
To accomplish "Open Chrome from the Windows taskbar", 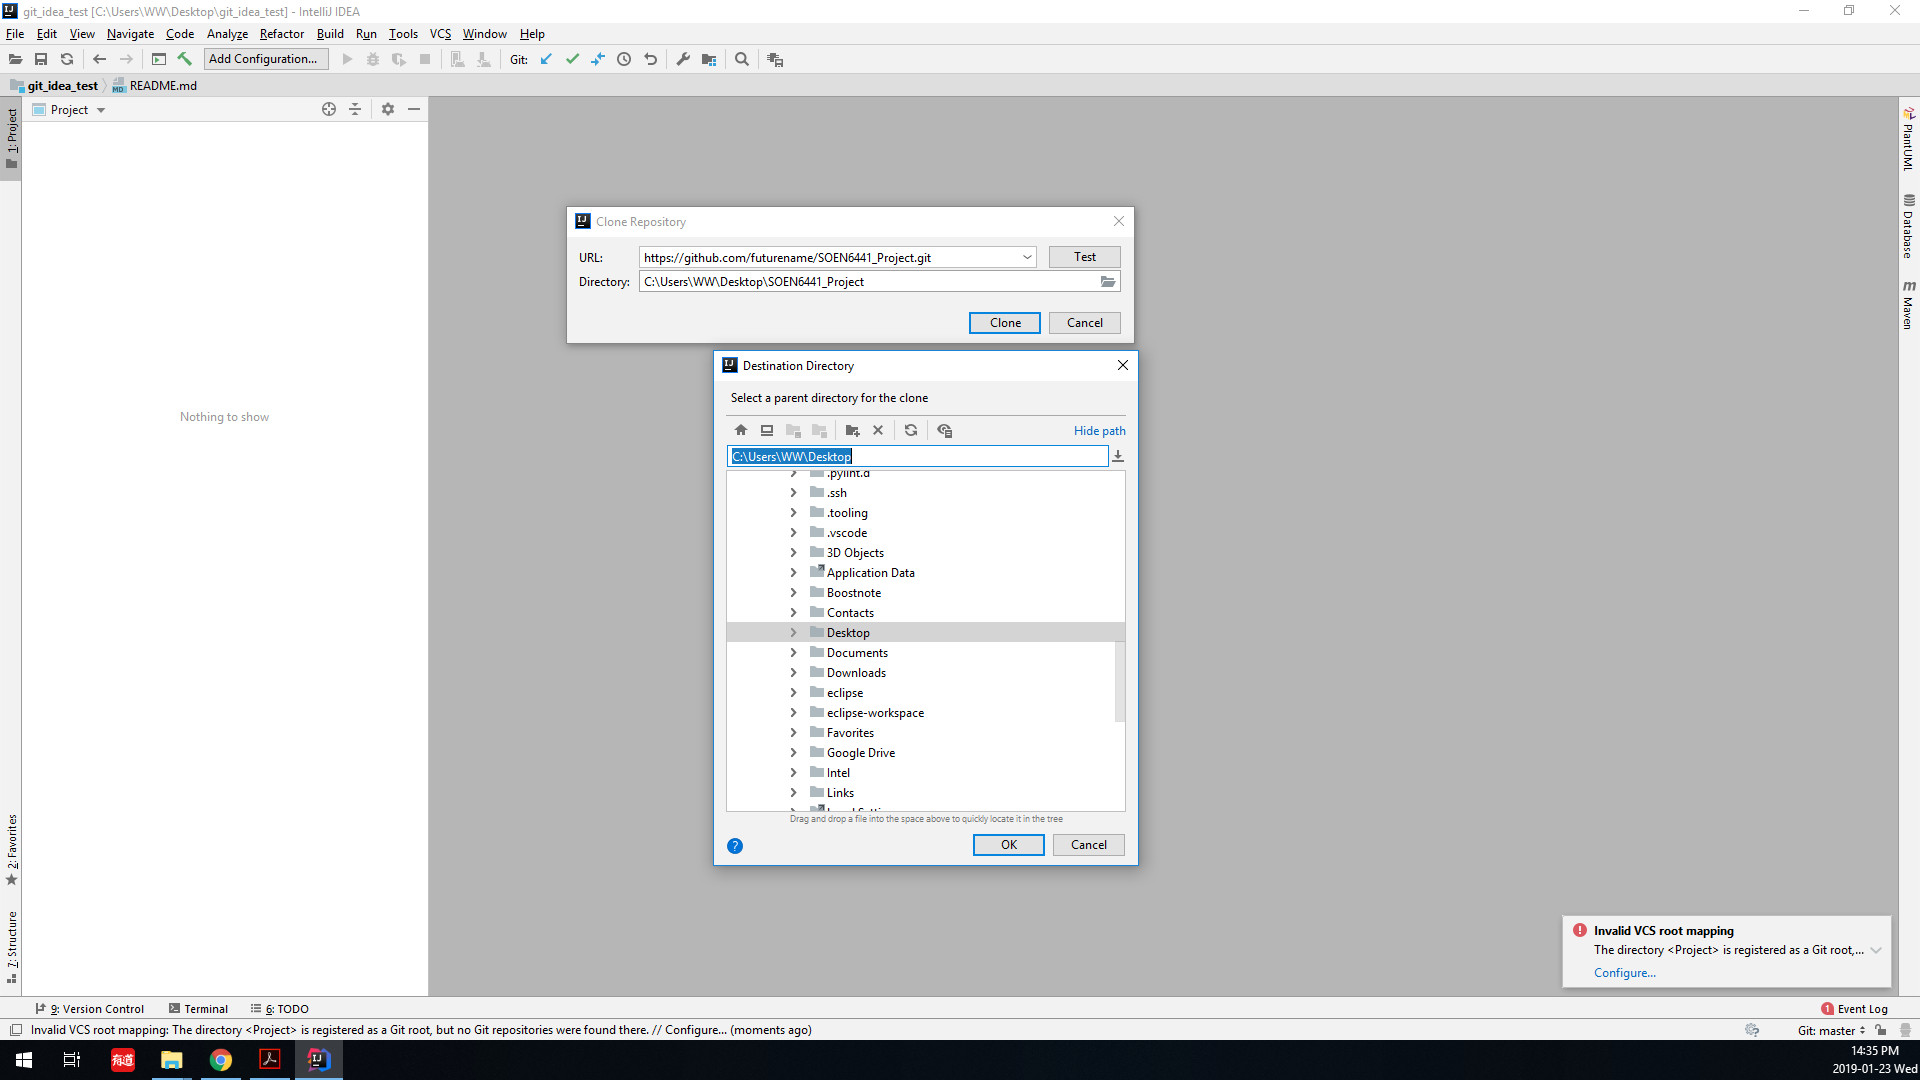I will click(x=221, y=1060).
